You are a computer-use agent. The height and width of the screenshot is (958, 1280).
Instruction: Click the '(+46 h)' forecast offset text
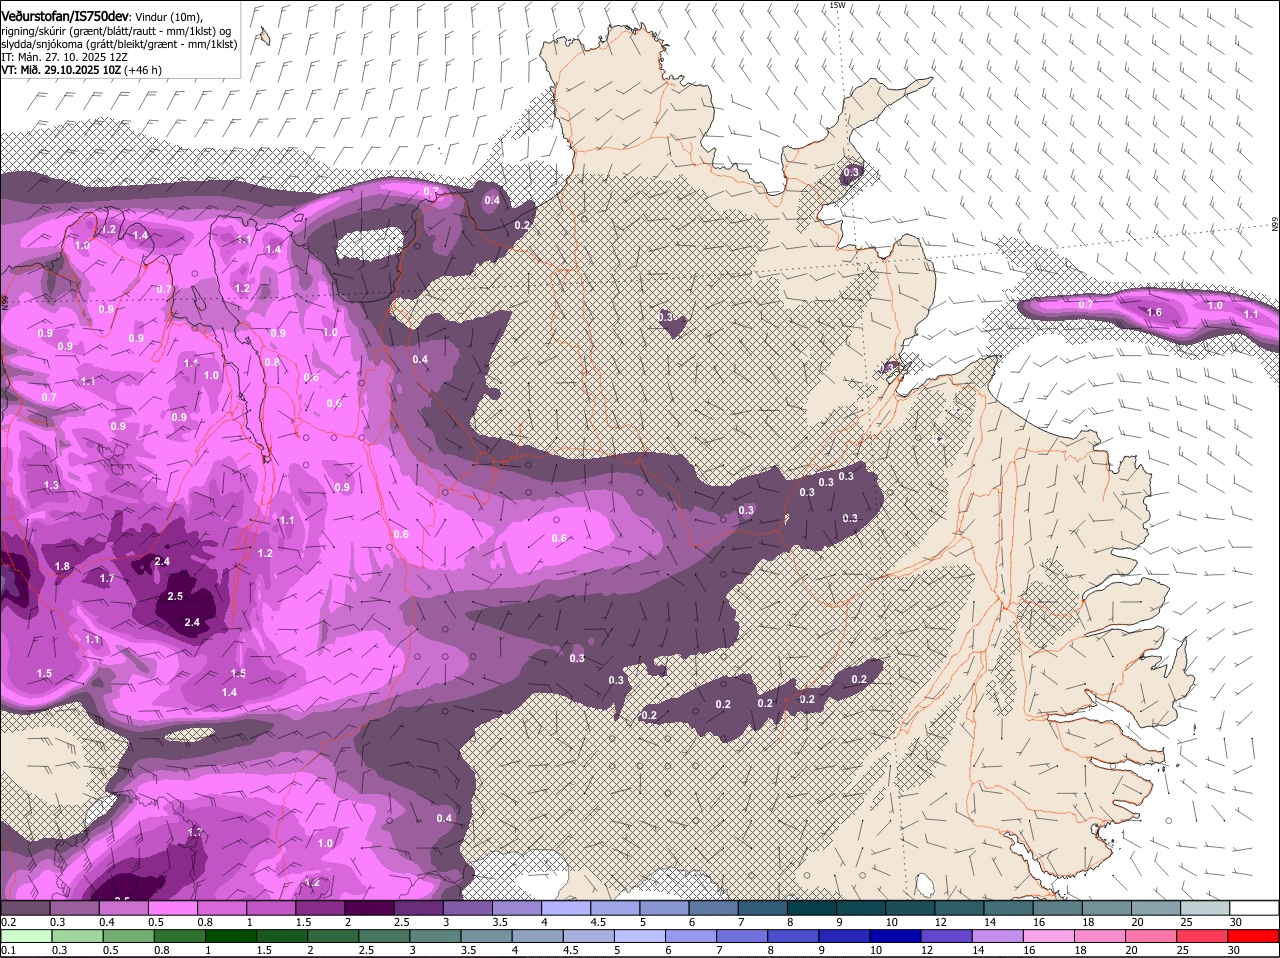(144, 70)
